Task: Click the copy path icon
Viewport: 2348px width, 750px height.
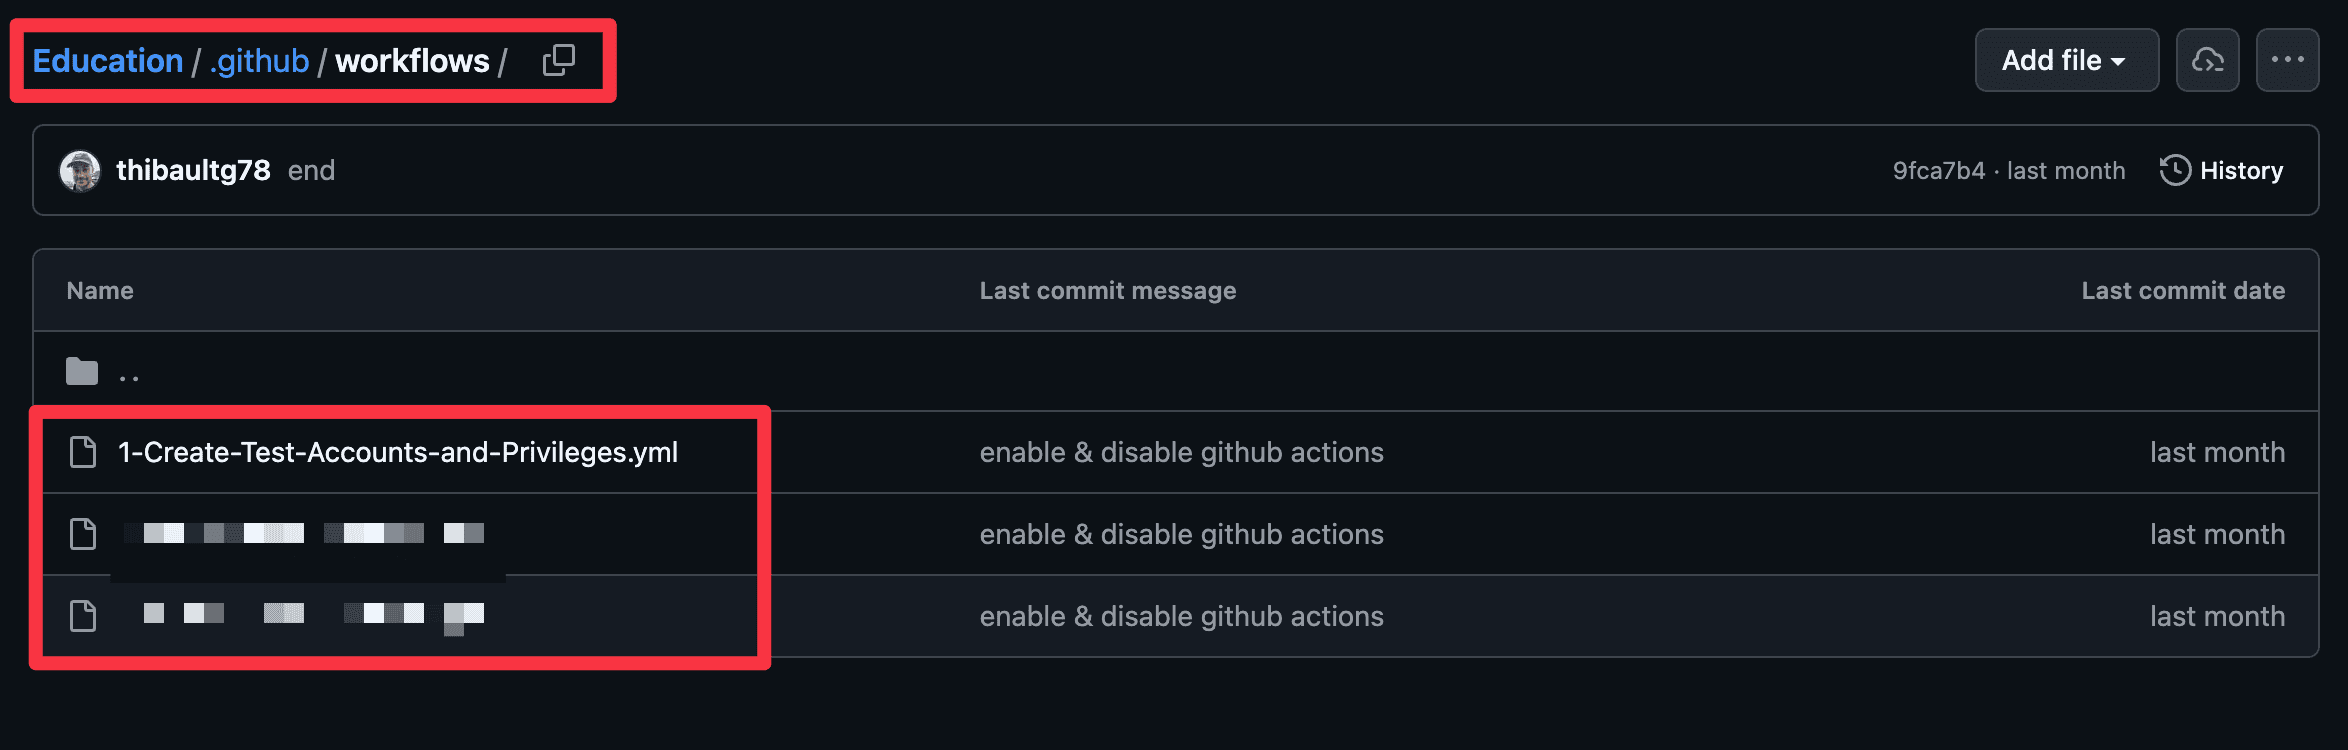Action: click(558, 60)
